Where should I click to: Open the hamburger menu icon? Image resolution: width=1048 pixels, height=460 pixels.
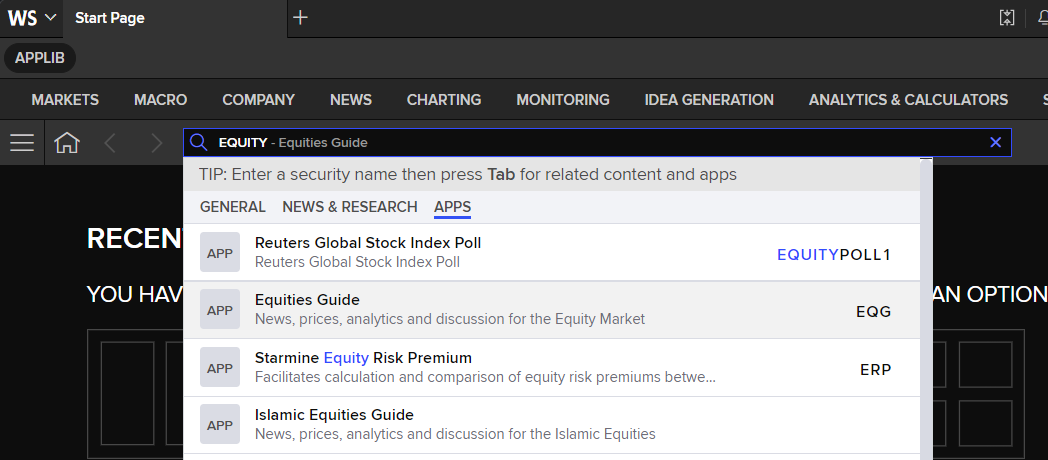click(x=22, y=142)
